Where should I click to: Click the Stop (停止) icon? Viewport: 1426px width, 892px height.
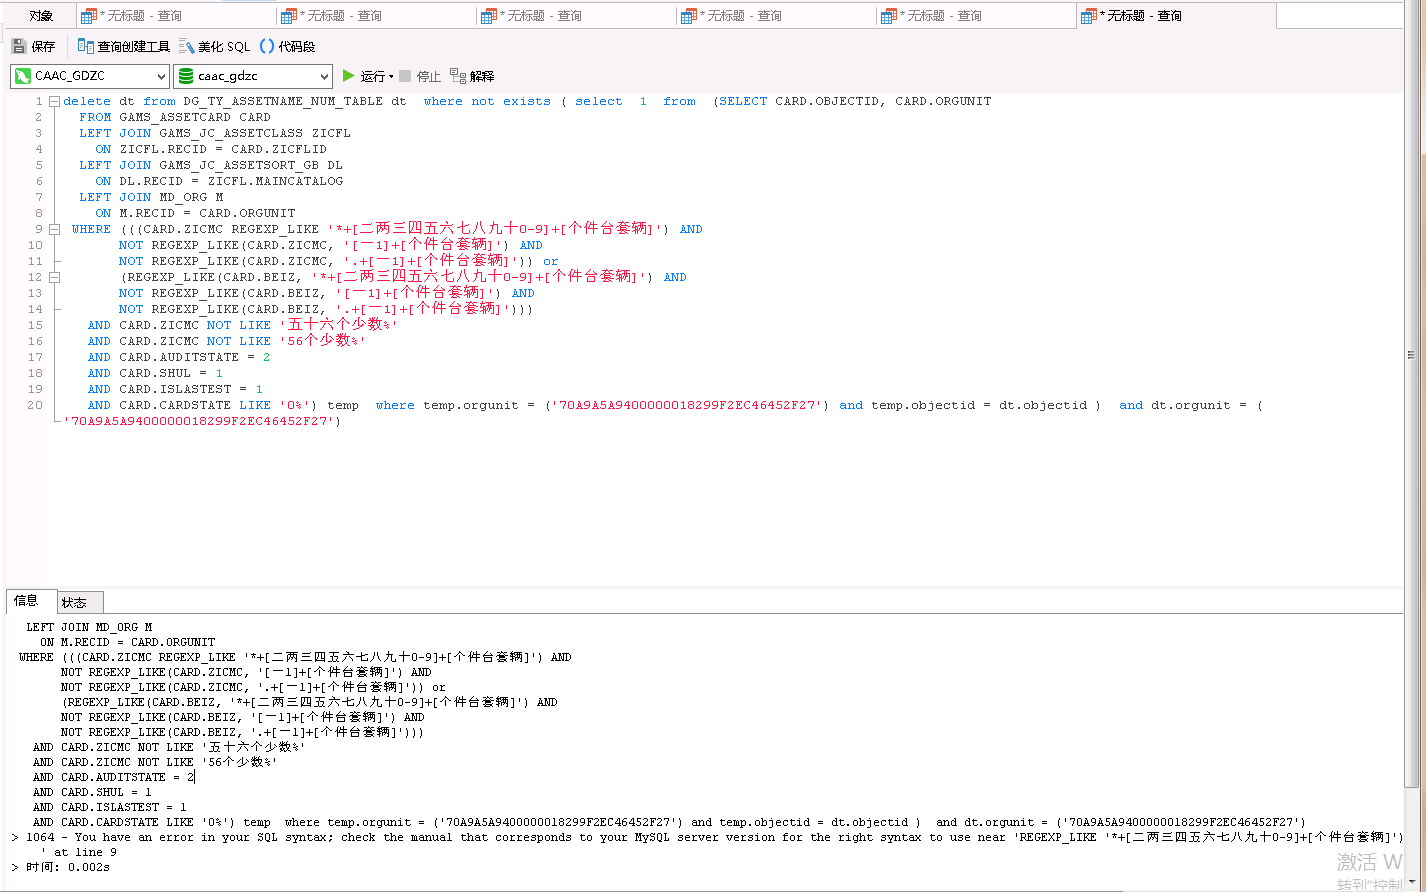pyautogui.click(x=405, y=76)
